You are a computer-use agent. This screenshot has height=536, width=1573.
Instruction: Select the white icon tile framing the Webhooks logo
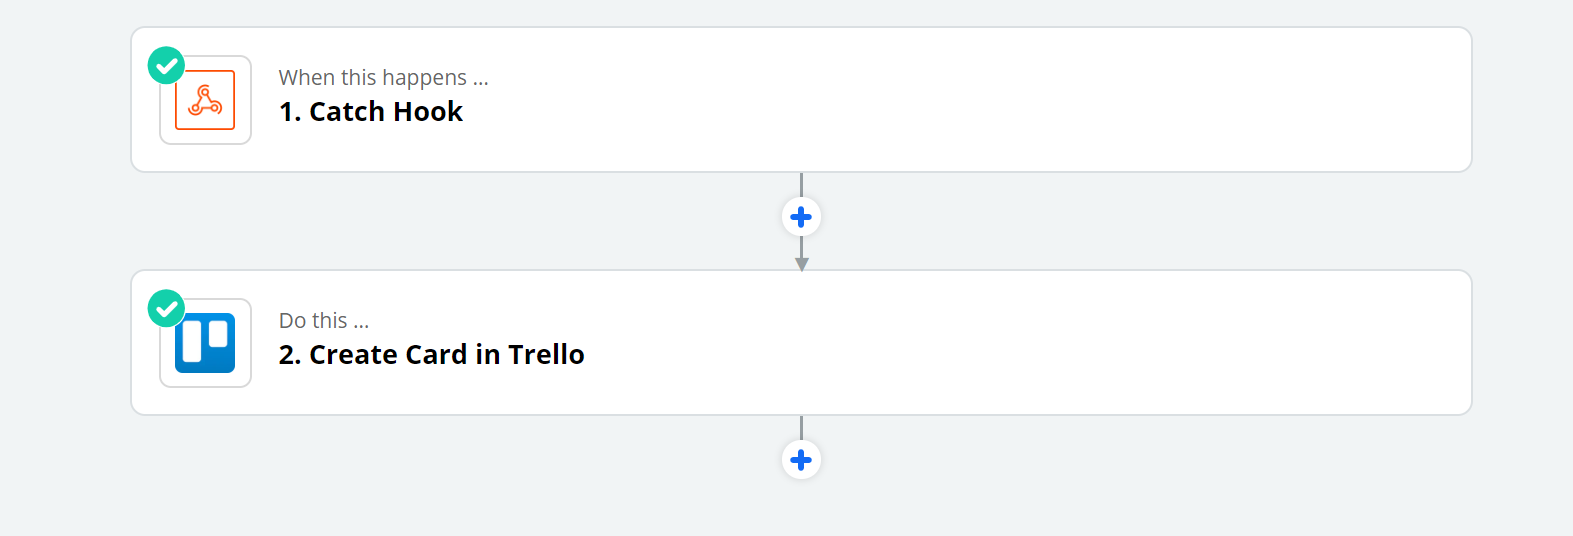point(205,100)
